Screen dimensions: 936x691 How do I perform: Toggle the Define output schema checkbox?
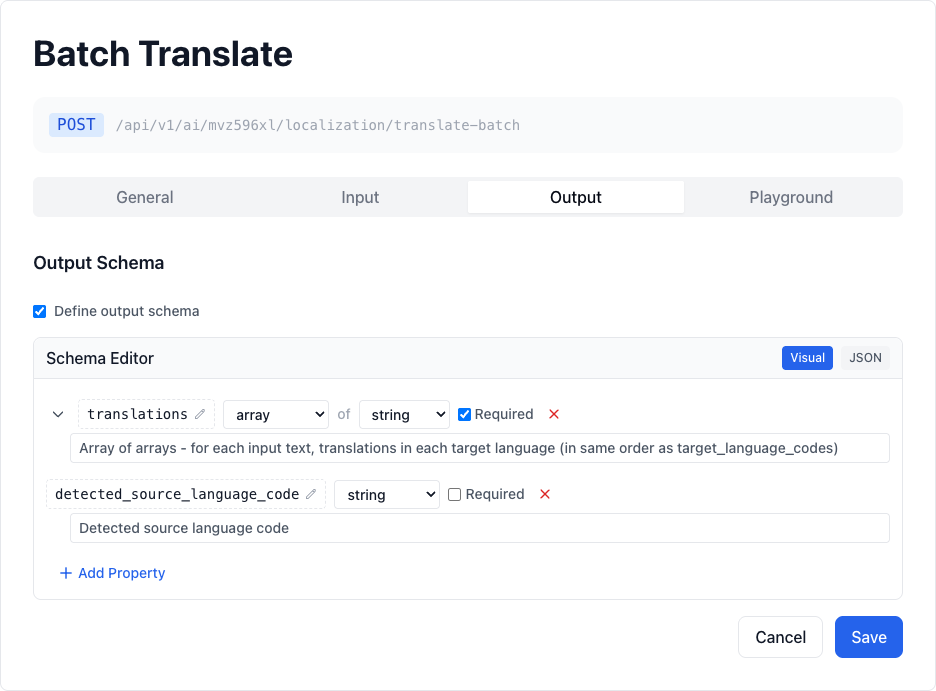click(39, 311)
